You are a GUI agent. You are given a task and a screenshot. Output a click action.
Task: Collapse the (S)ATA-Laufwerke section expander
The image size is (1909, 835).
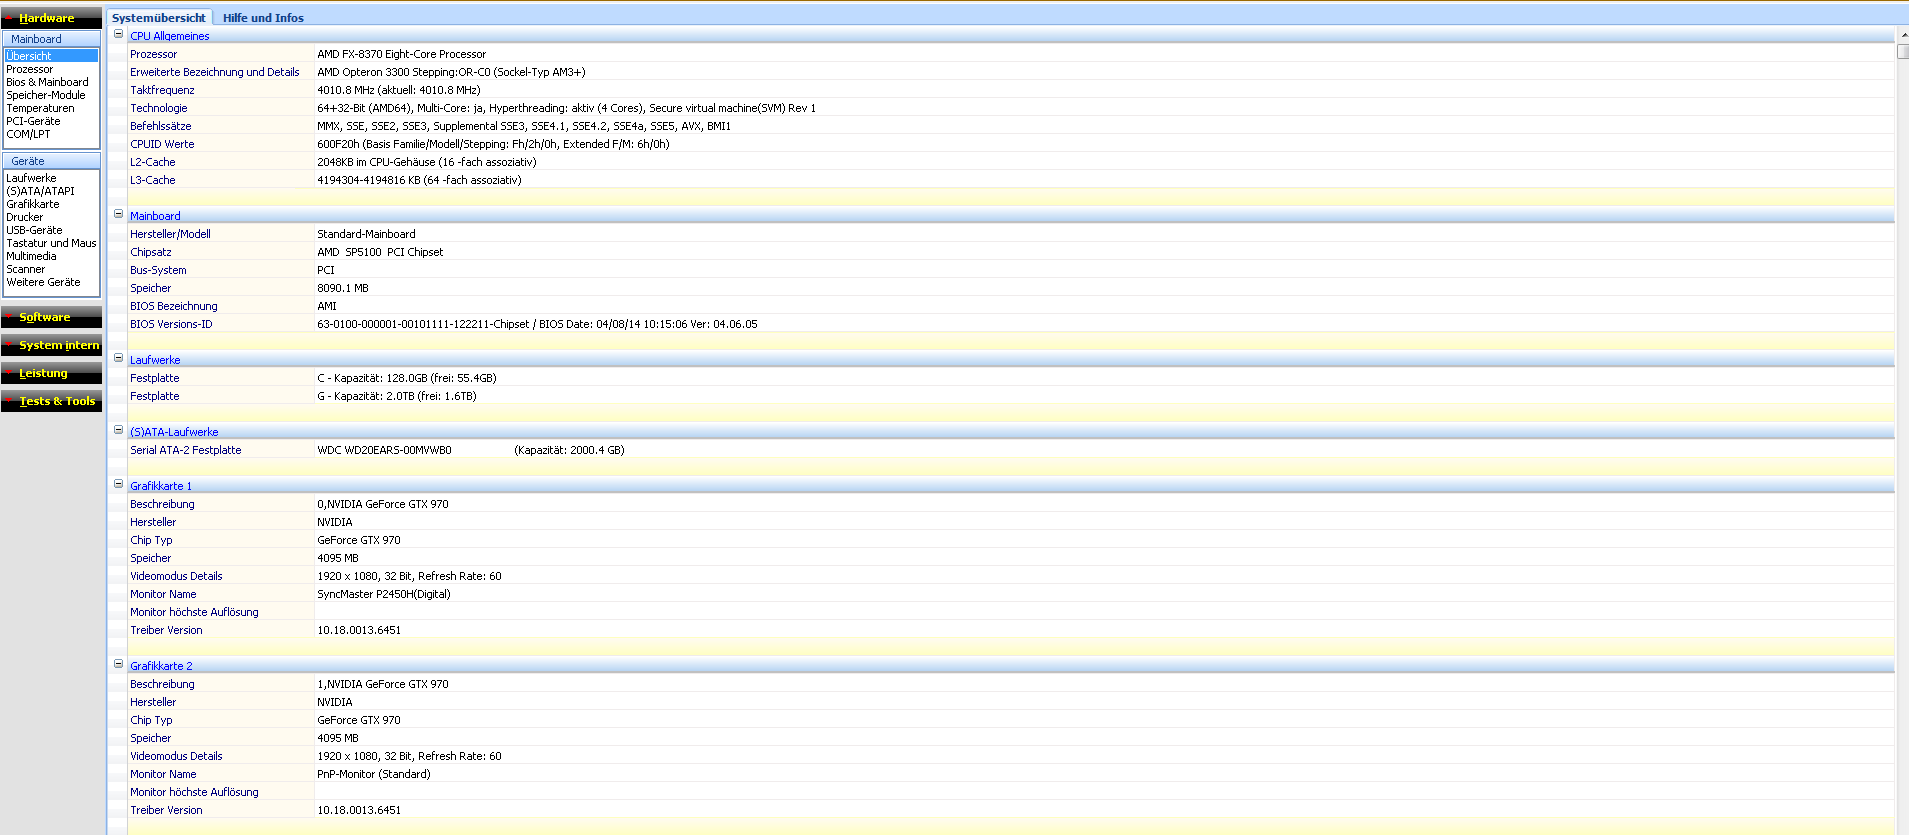coord(118,430)
